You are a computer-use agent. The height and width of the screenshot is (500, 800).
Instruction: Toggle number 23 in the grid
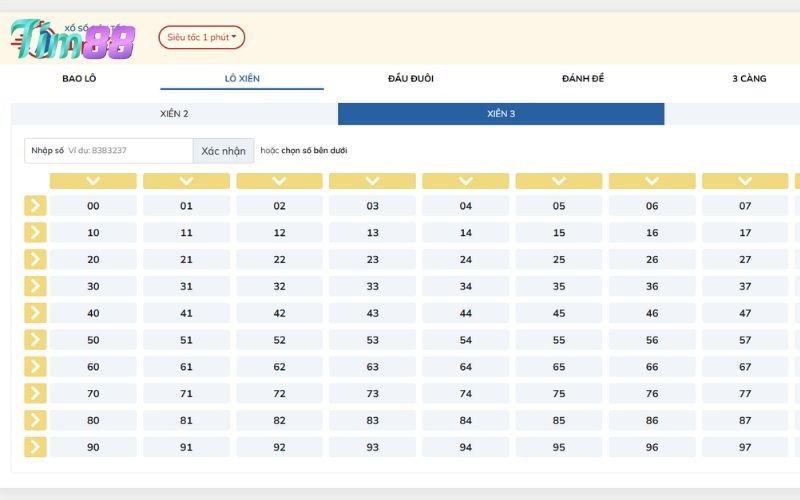tap(372, 260)
